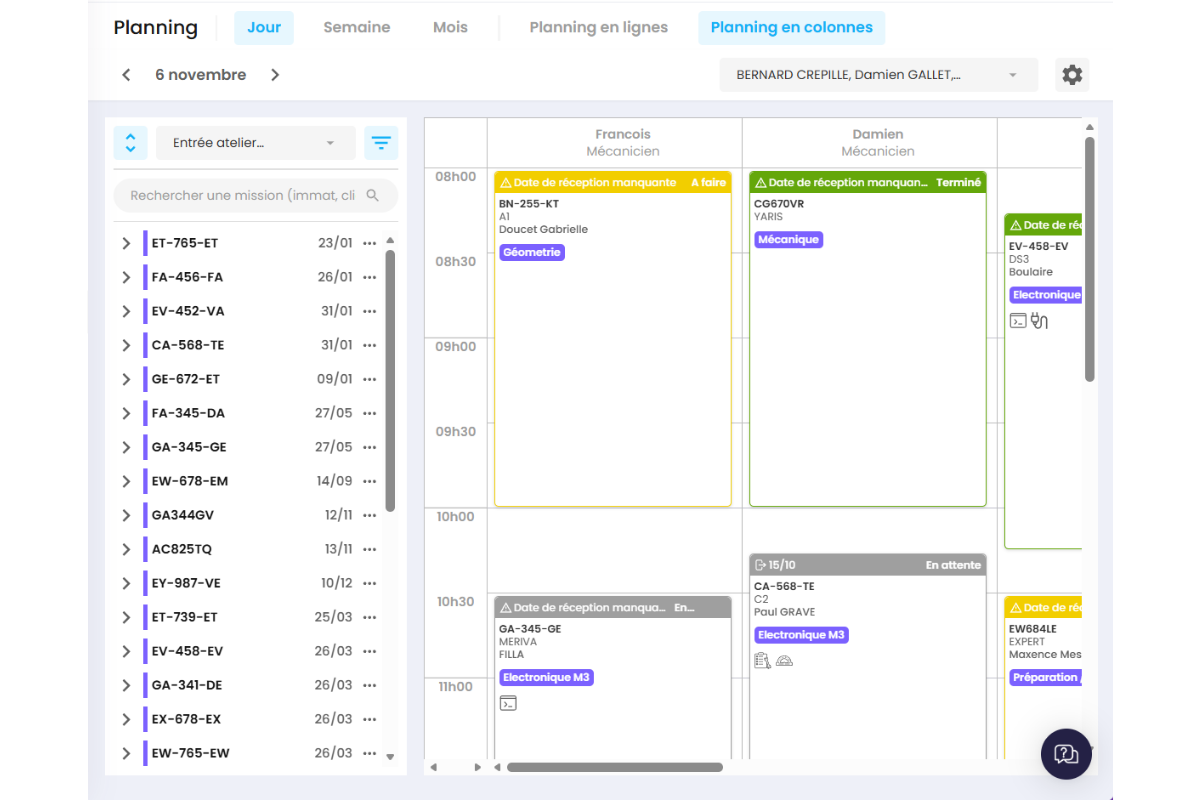The width and height of the screenshot is (1200, 800).
Task: Open the three-dot menu for ET-765-ET
Action: point(370,243)
